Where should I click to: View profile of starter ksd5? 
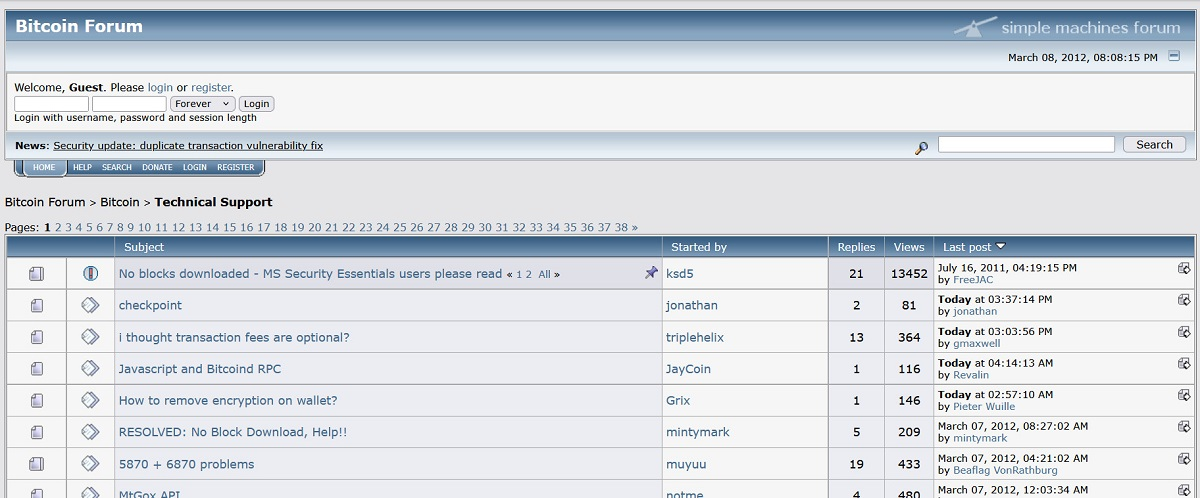680,273
